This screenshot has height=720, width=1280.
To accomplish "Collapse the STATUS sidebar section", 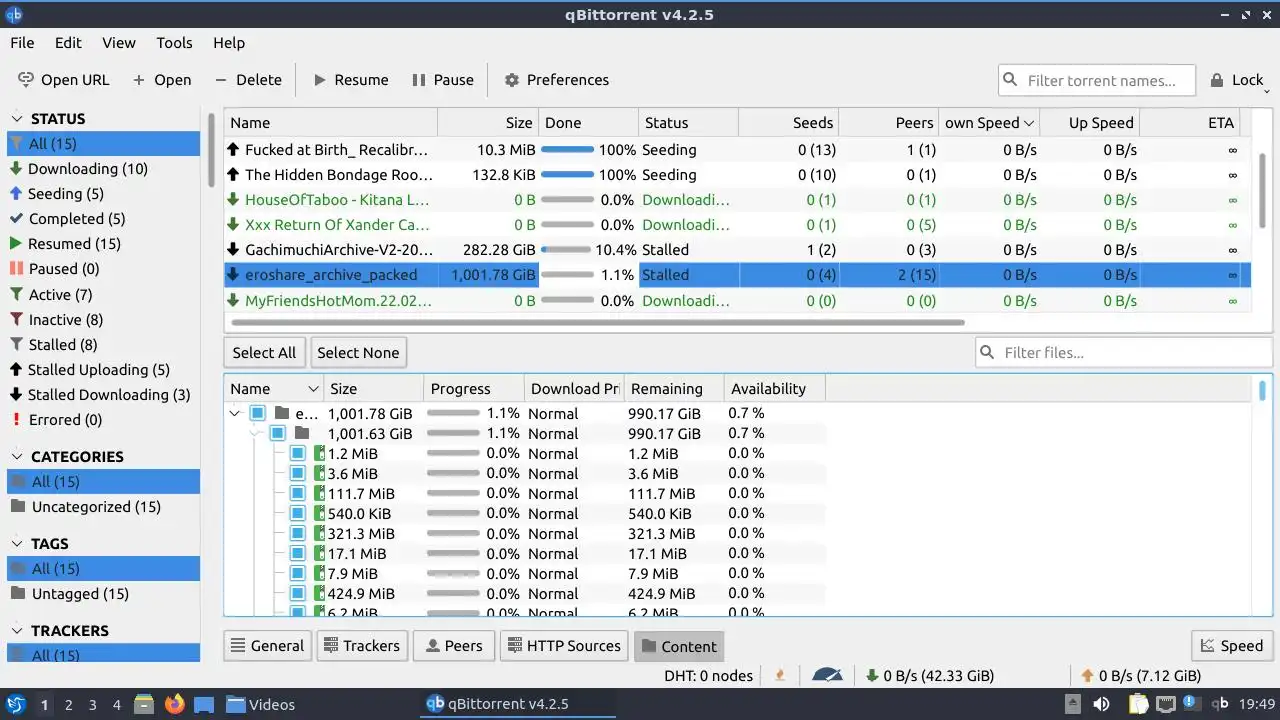I will coord(16,119).
